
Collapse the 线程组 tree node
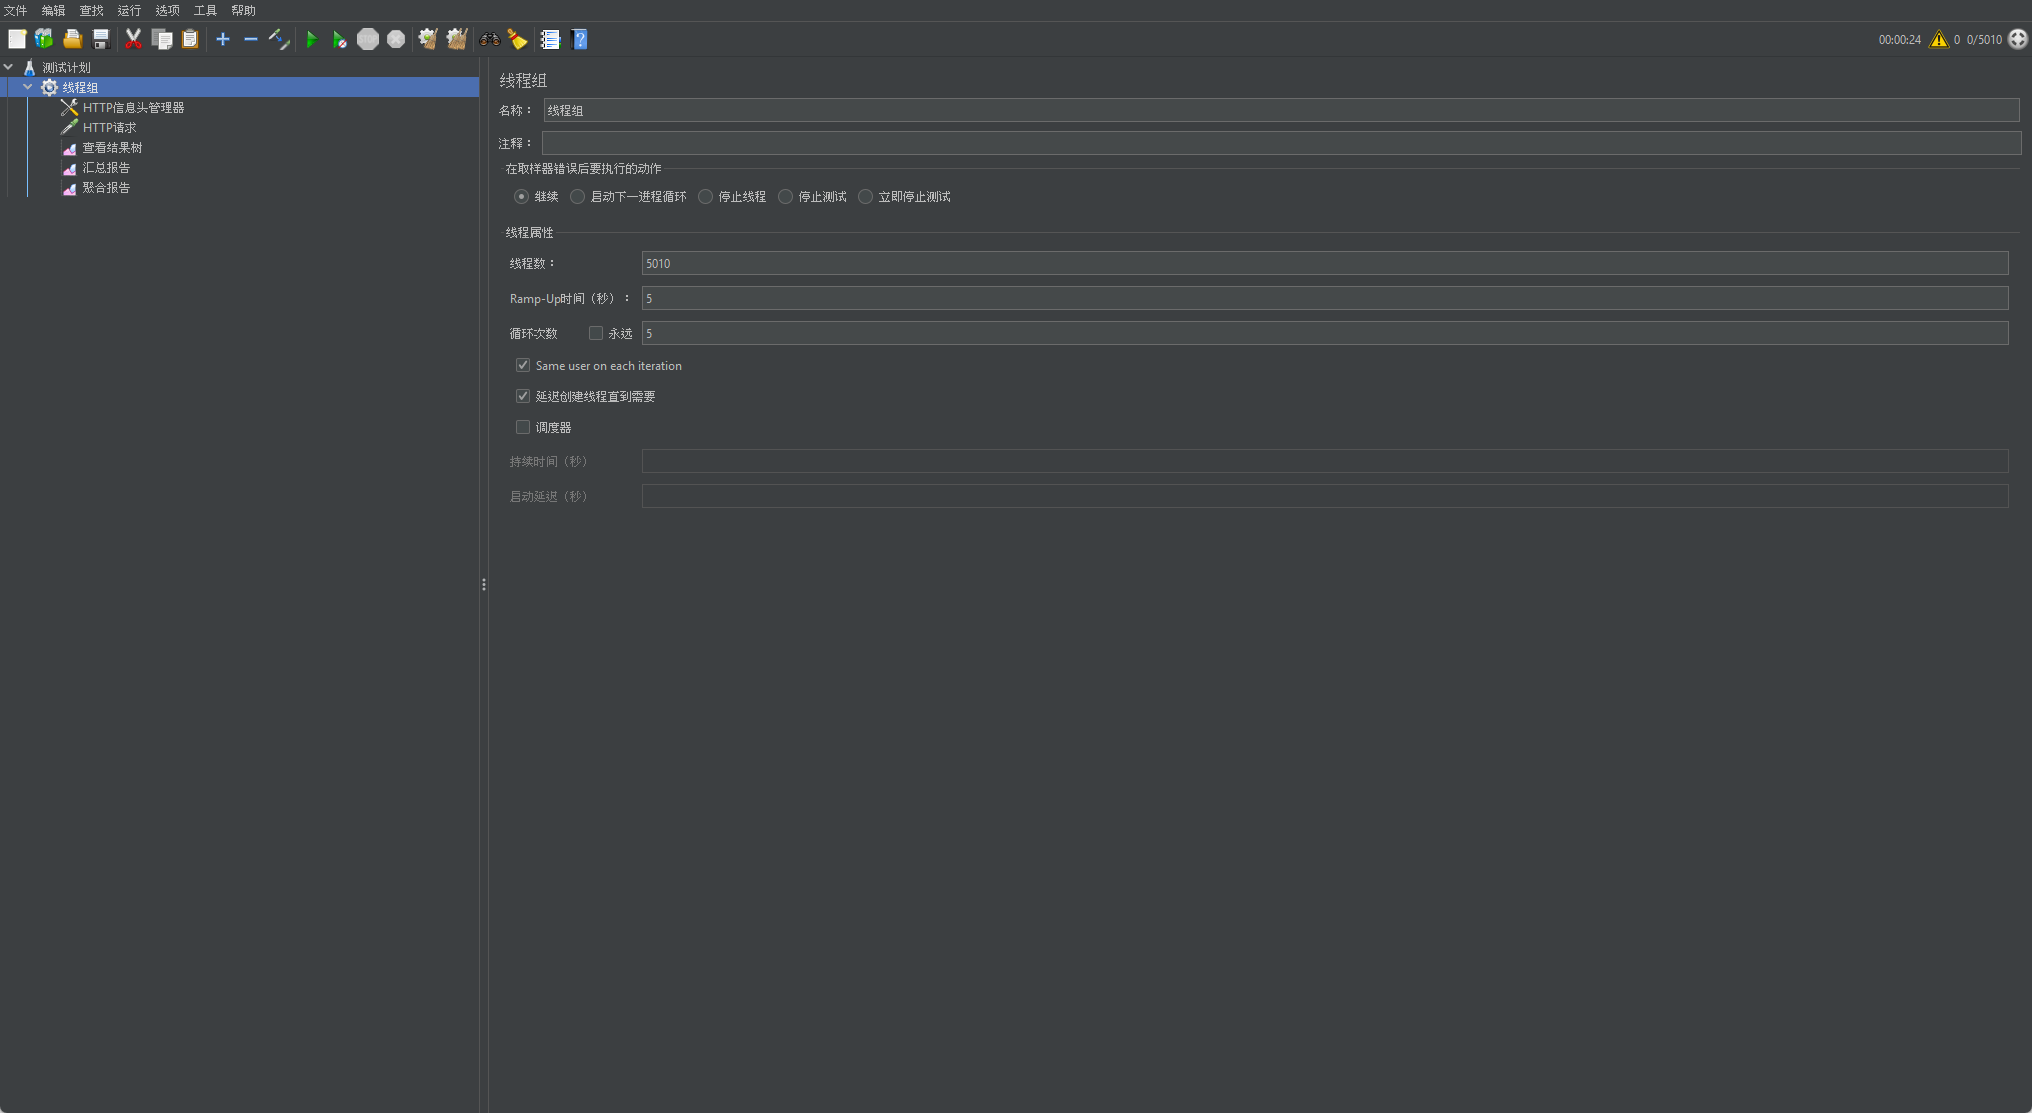[28, 87]
